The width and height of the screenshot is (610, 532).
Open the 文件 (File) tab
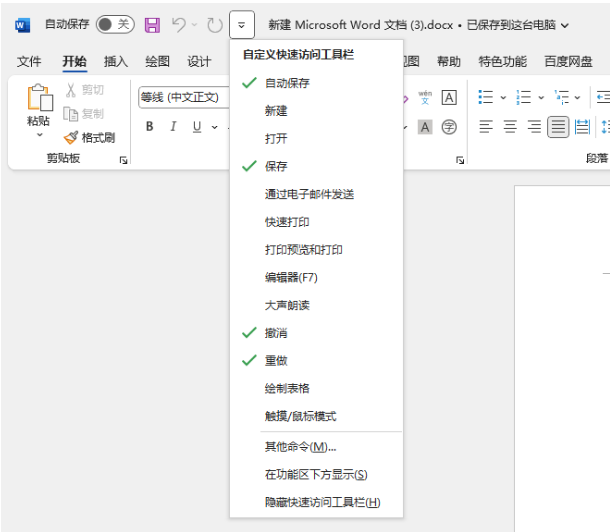(x=29, y=61)
